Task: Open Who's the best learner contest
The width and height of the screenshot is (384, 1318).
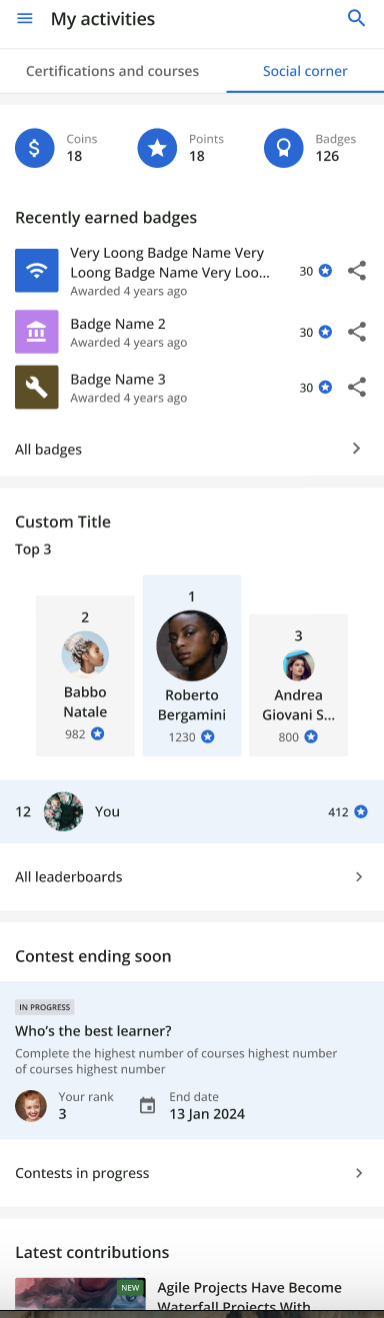Action: coord(192,1060)
